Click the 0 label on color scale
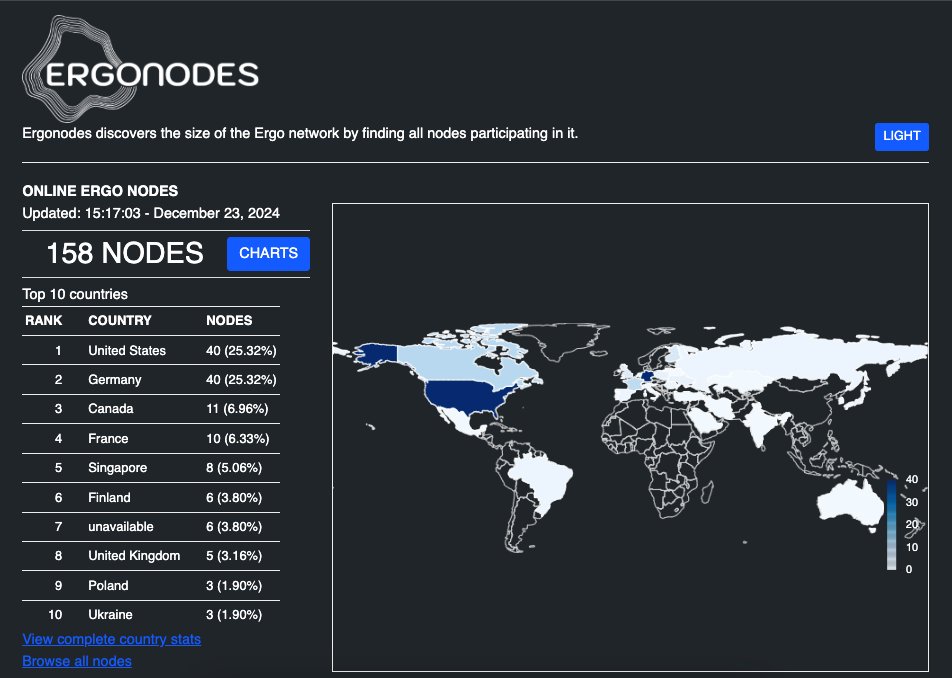Image resolution: width=952 pixels, height=678 pixels. [x=908, y=569]
